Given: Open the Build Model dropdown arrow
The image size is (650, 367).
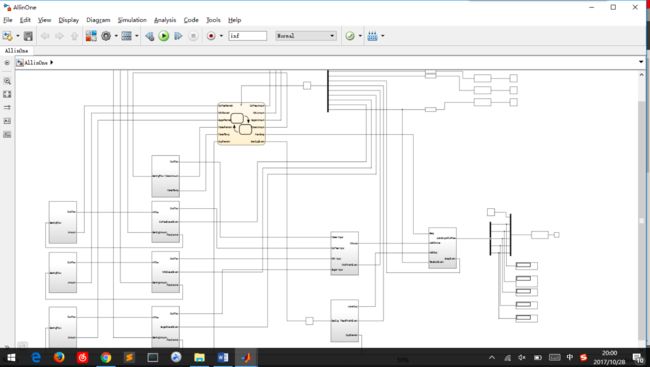Looking at the screenshot, I should point(383,36).
